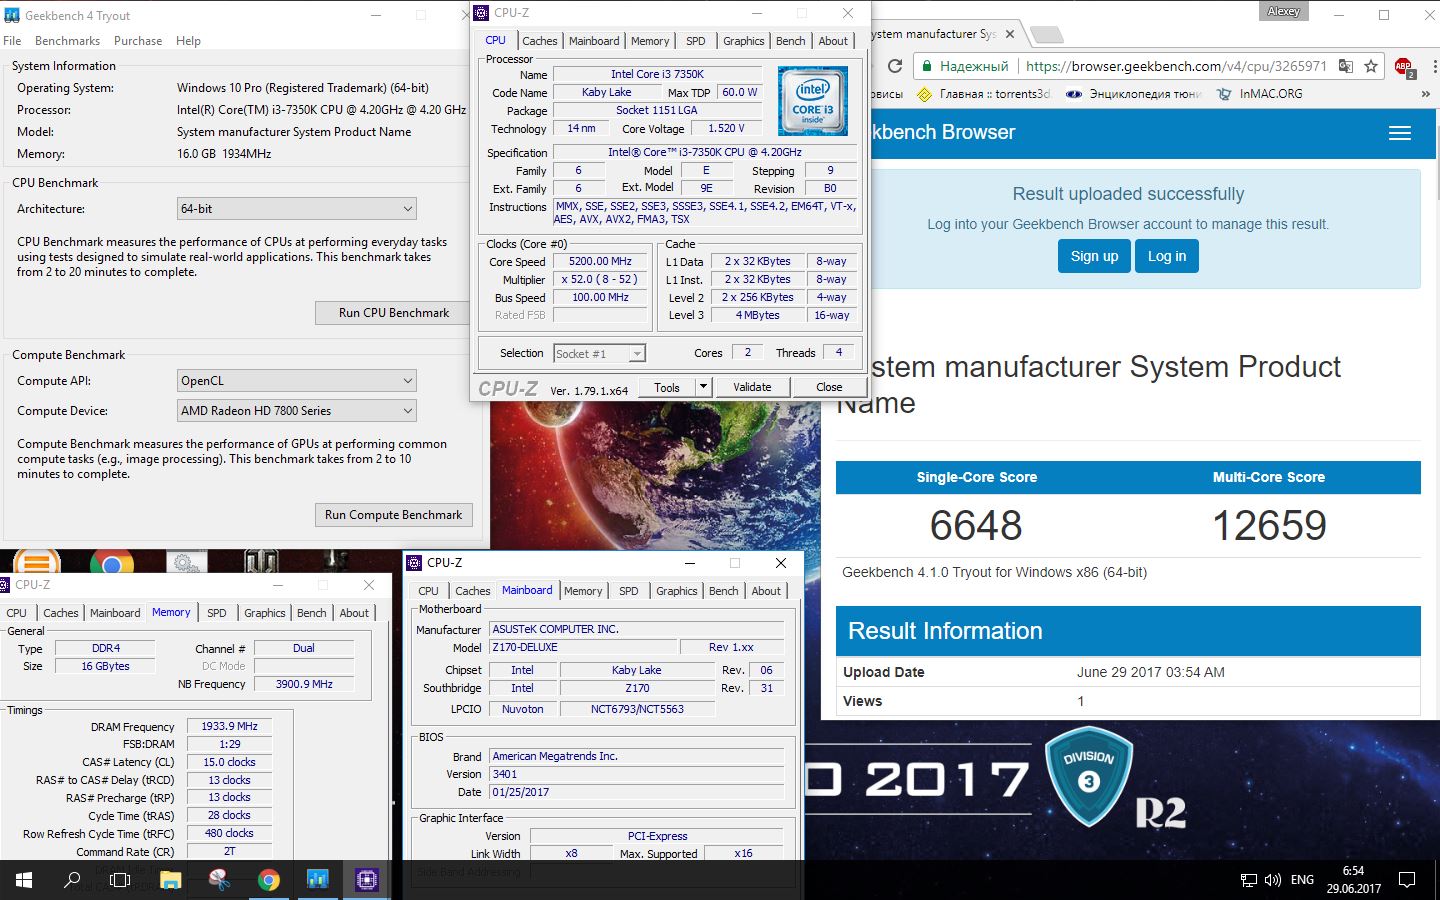Bookmark this page with the star icon

[1371, 66]
